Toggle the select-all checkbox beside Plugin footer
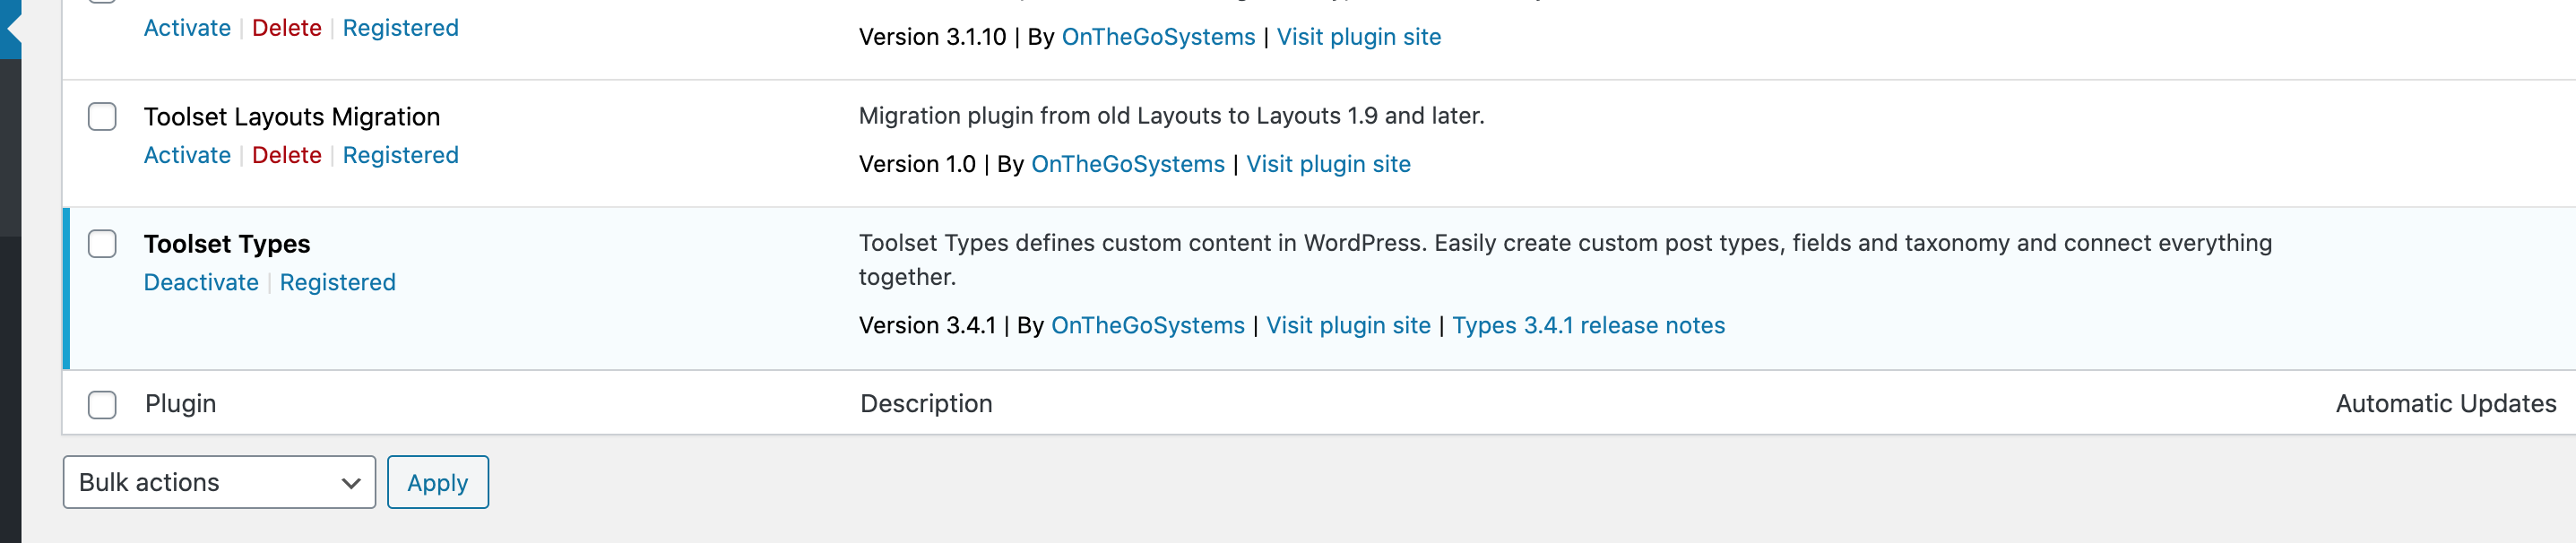The height and width of the screenshot is (543, 2576). [x=102, y=404]
